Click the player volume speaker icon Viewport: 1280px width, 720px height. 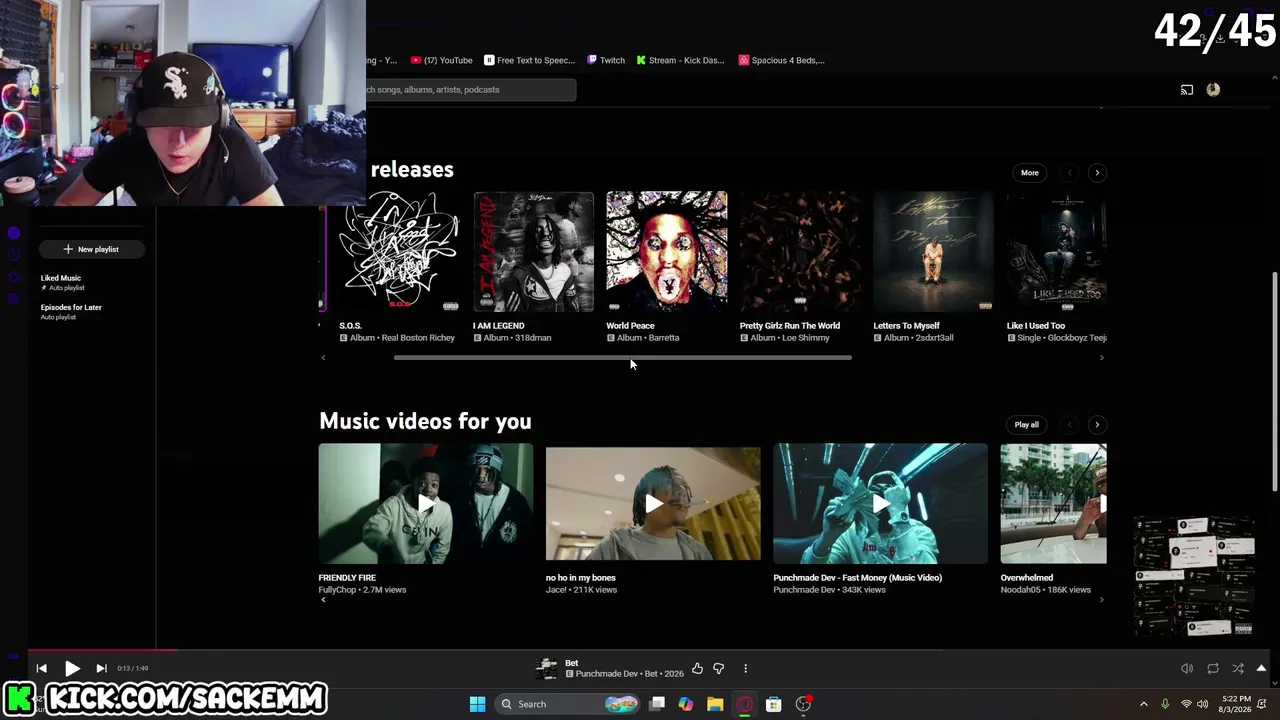[x=1187, y=668]
